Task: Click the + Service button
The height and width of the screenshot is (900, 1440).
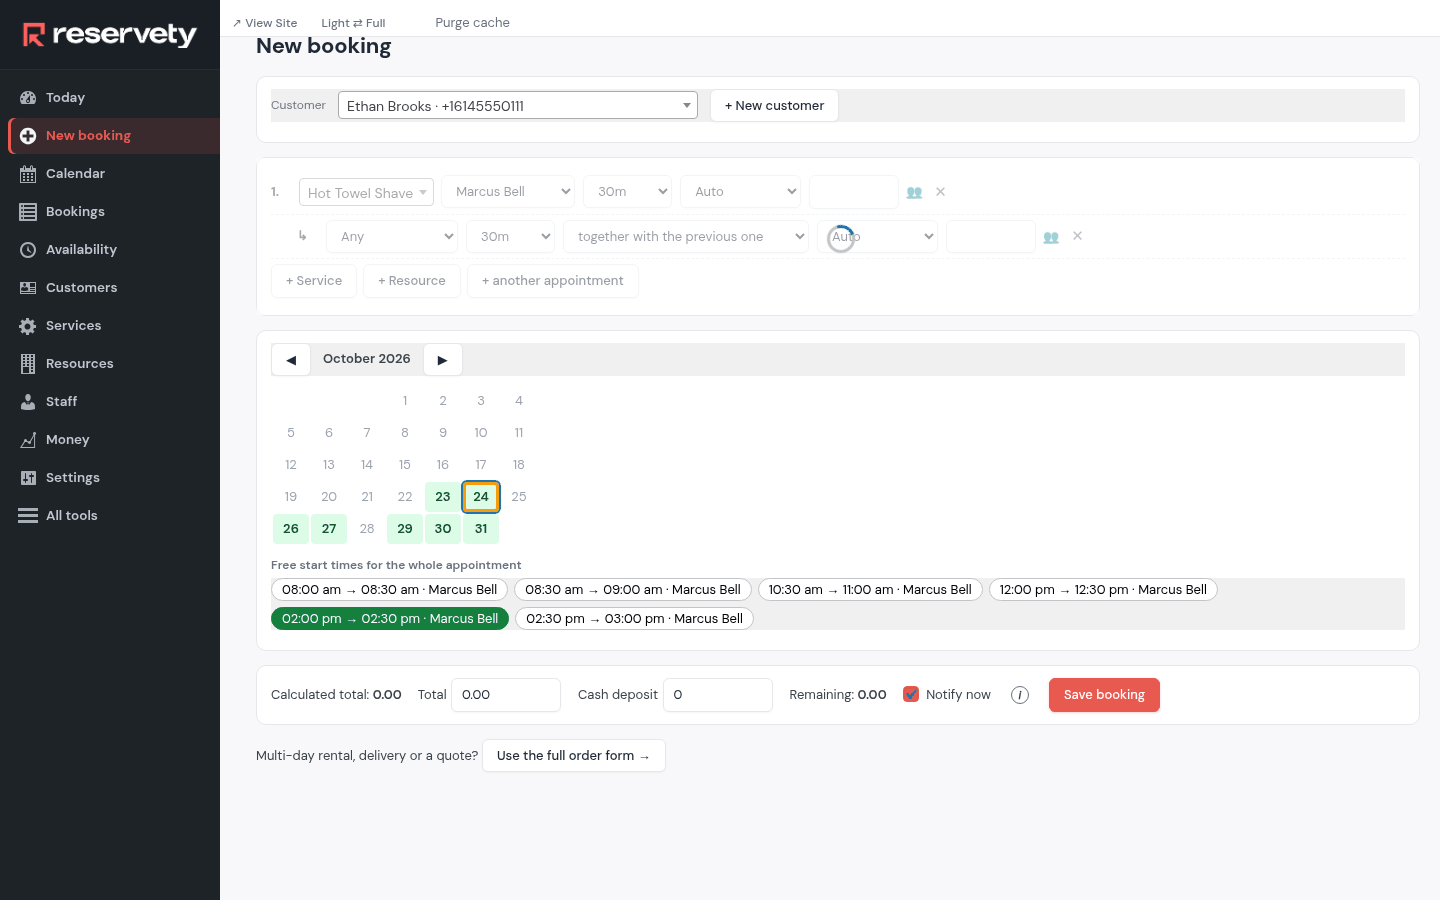Action: pyautogui.click(x=314, y=281)
